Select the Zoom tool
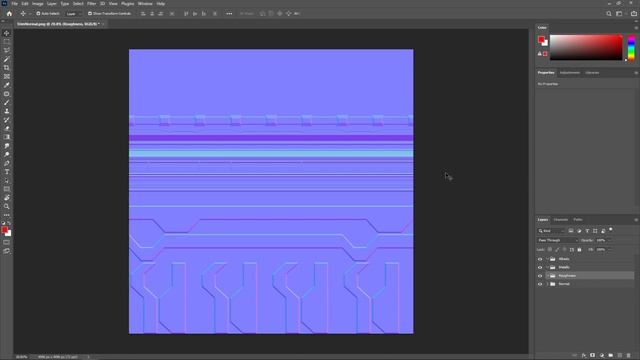Screen dimensions: 640x360 7,207
